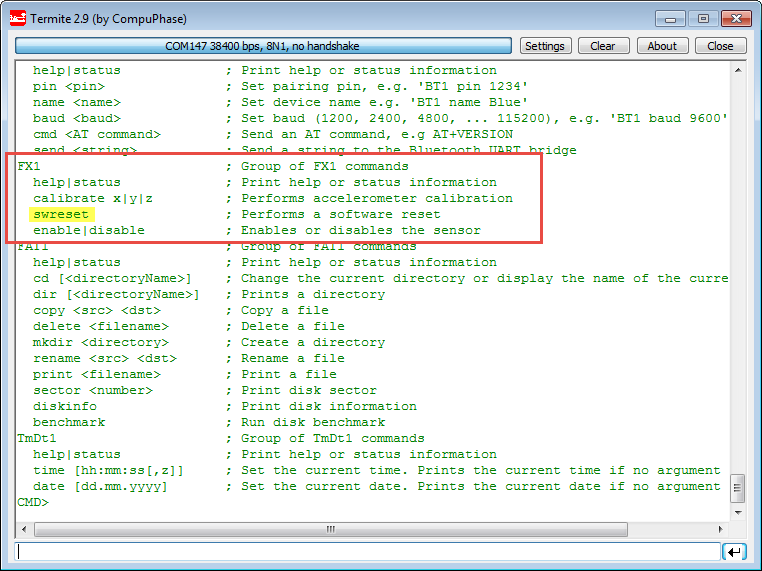This screenshot has width=762, height=571.
Task: Click the vertical scrollbar thumb
Action: click(738, 488)
